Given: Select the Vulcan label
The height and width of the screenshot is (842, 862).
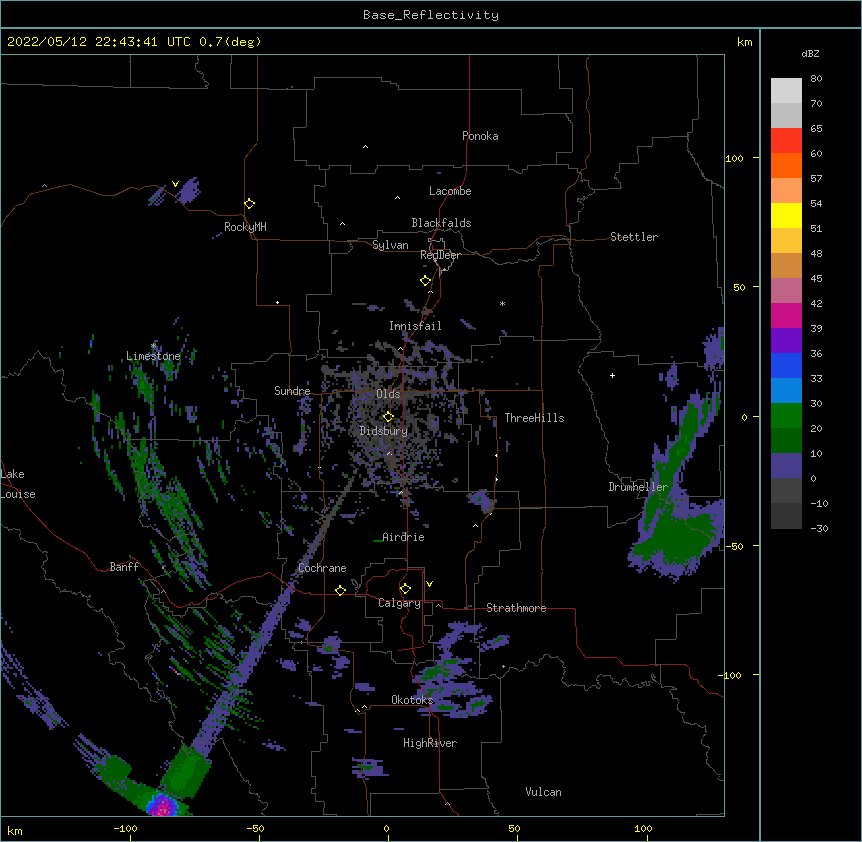Looking at the screenshot, I should coord(543,792).
